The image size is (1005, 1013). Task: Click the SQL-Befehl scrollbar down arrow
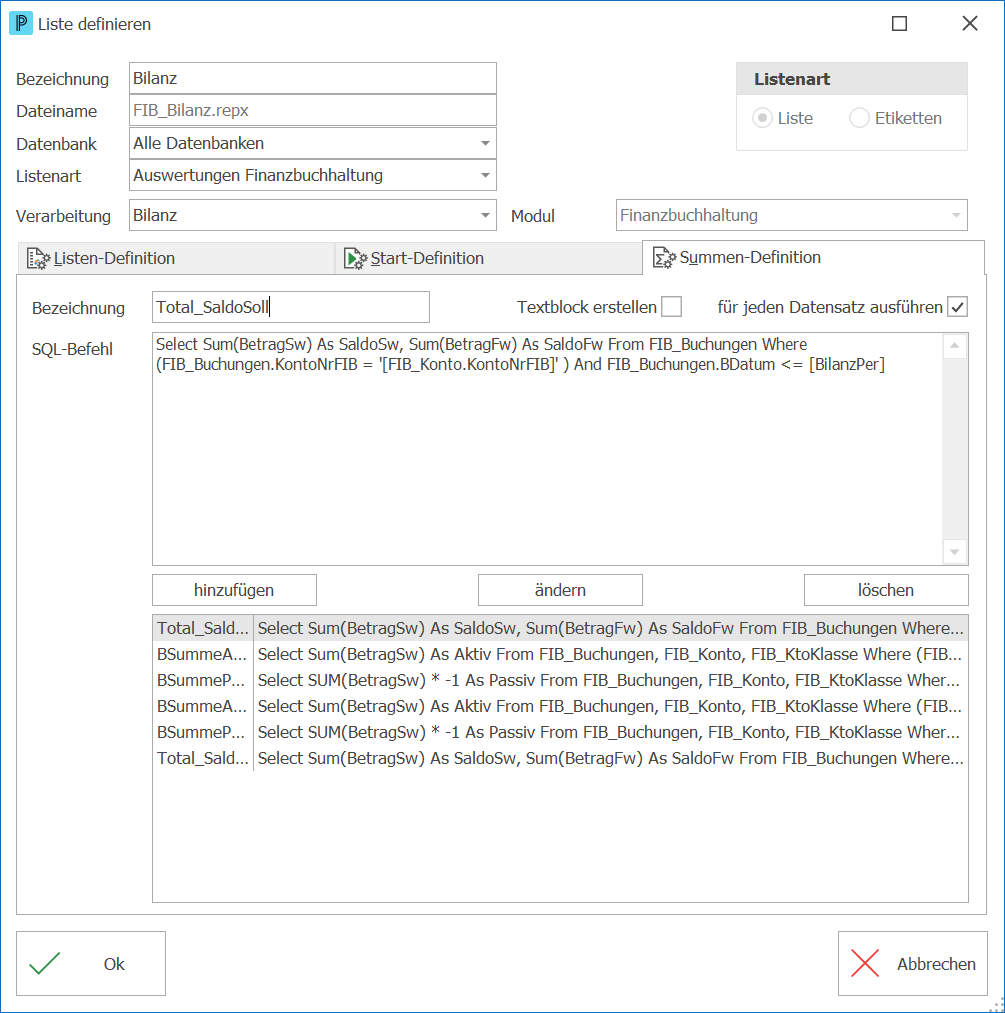[x=955, y=552]
